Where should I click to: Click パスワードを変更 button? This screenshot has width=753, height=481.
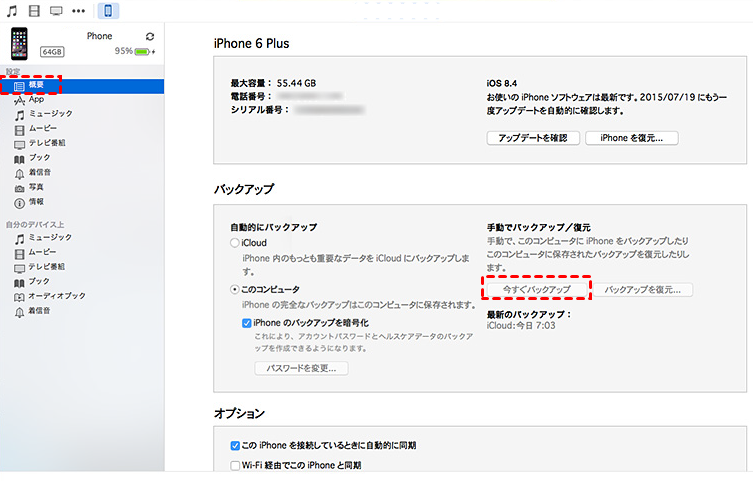pyautogui.click(x=302, y=368)
